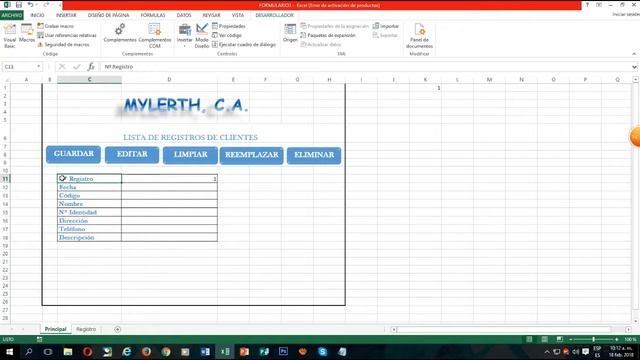Image resolution: width=640 pixels, height=360 pixels.
Task: Open the Registro sheet tab
Action: point(86,329)
